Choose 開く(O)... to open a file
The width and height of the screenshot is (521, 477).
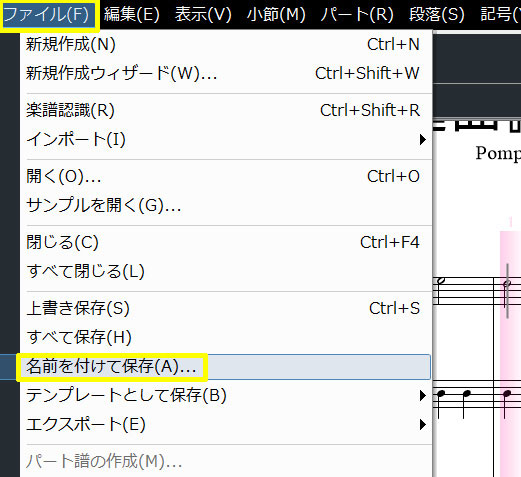(226, 176)
